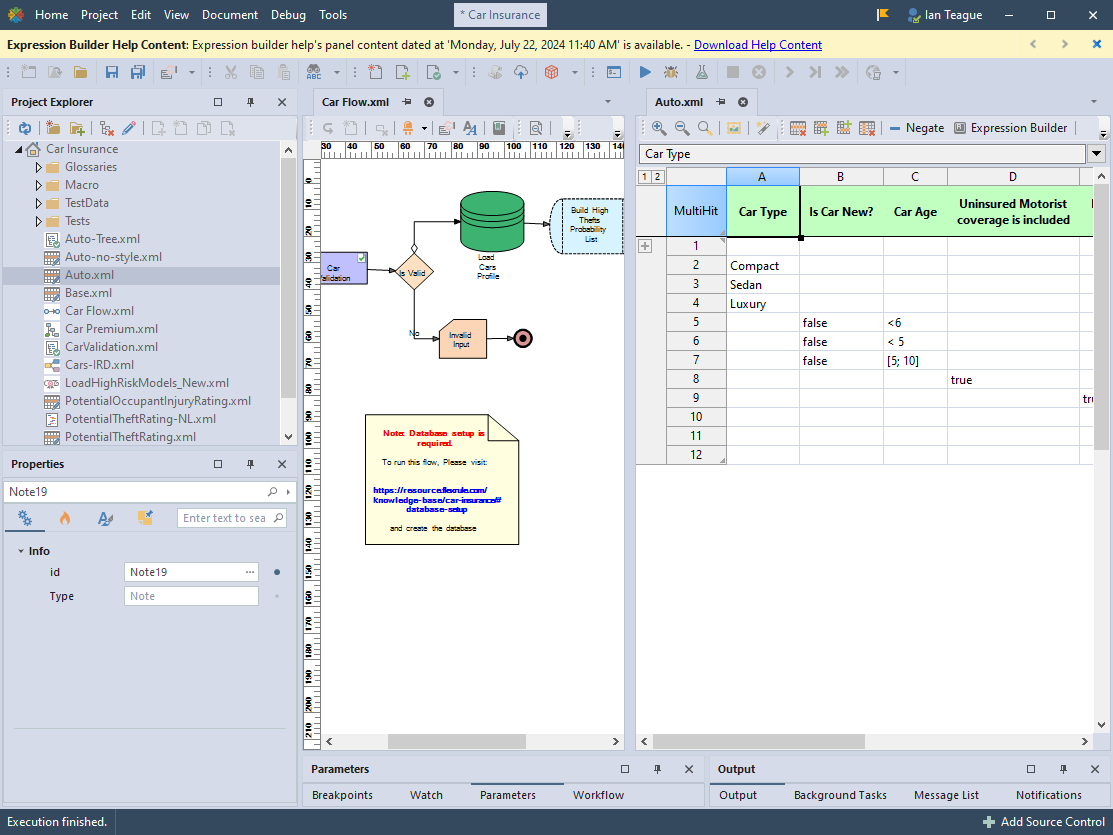Zoom in on the Auto.xml table
1113x835 pixels.
(x=659, y=128)
